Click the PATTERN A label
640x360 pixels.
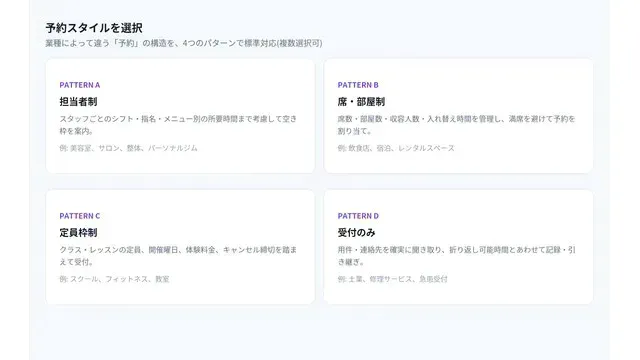click(x=80, y=85)
